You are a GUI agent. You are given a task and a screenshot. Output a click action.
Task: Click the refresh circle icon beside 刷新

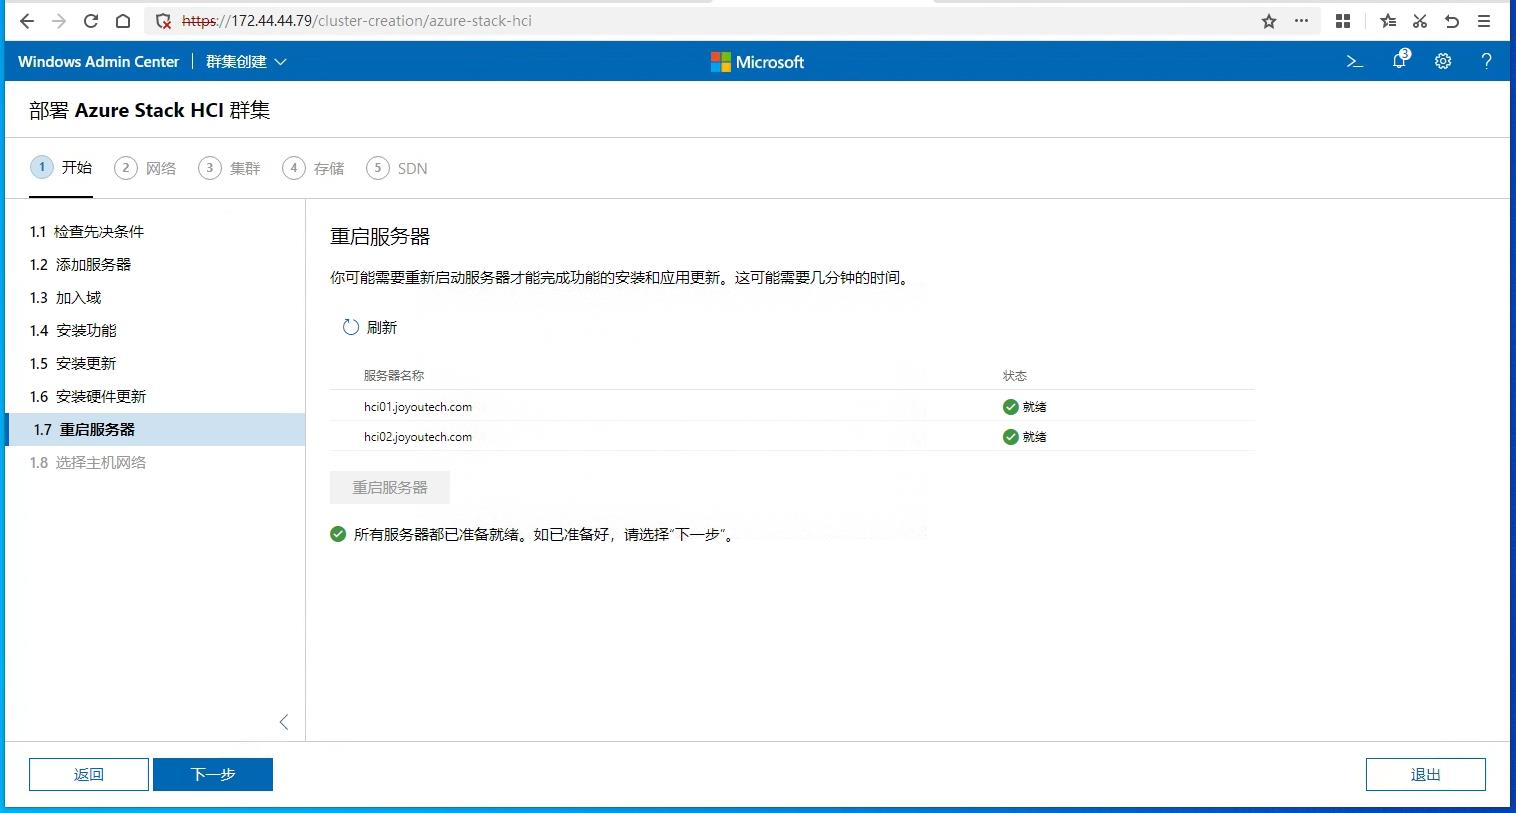[351, 327]
